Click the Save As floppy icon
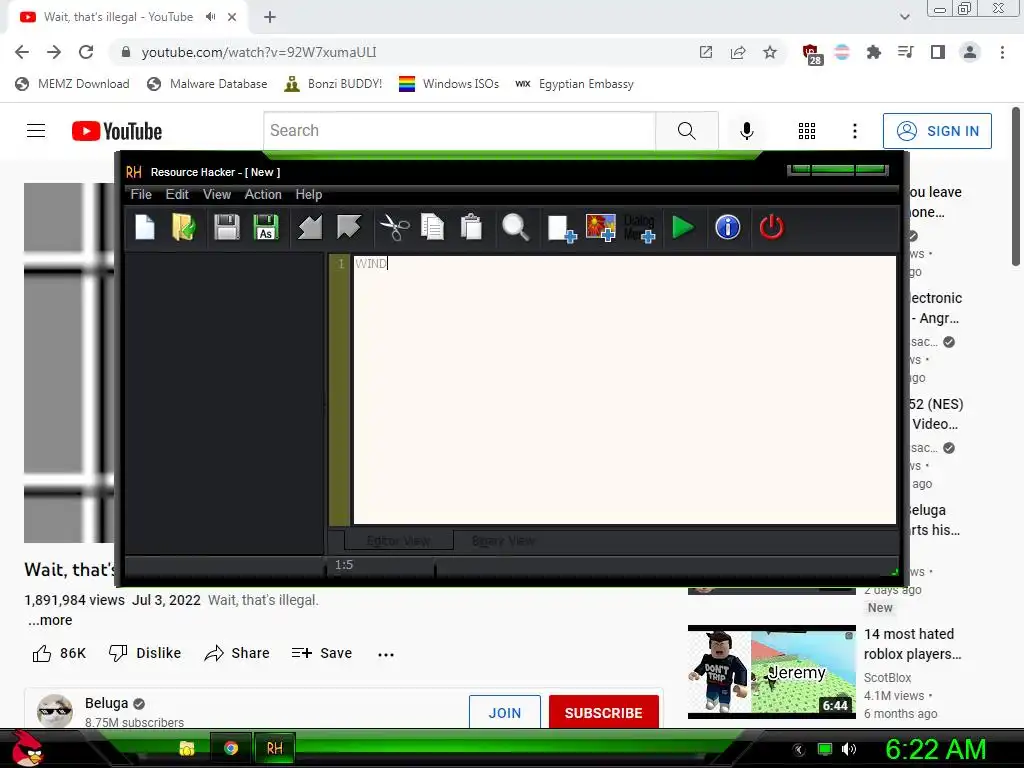This screenshot has height=768, width=1024. (x=266, y=228)
